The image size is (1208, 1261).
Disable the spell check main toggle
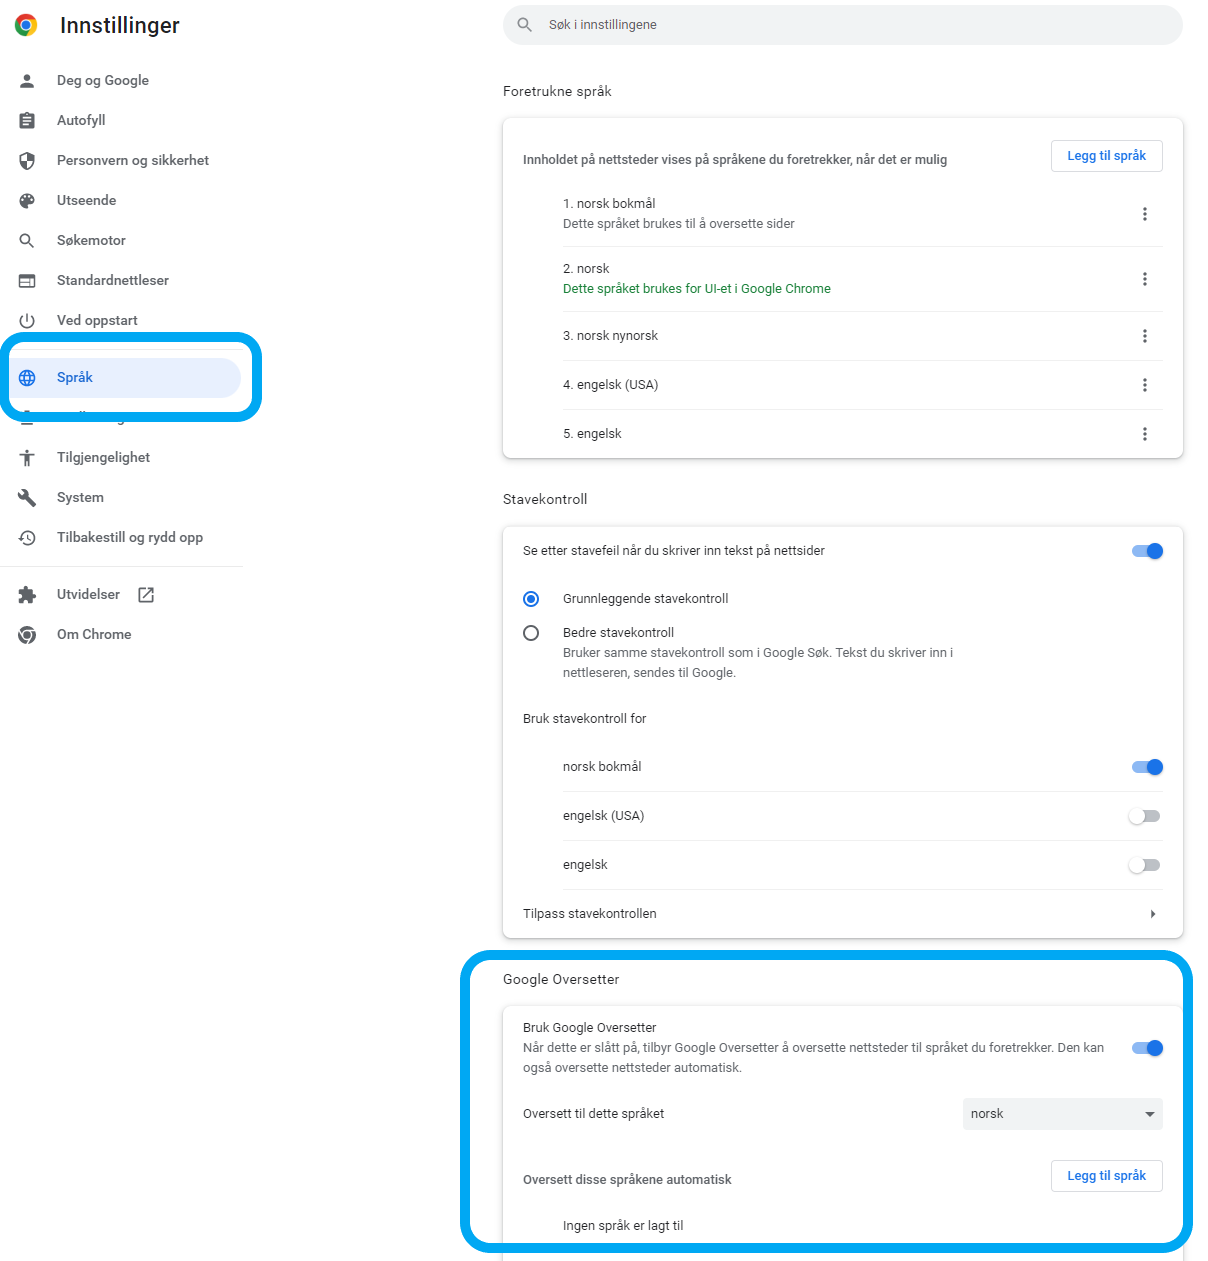pos(1146,551)
